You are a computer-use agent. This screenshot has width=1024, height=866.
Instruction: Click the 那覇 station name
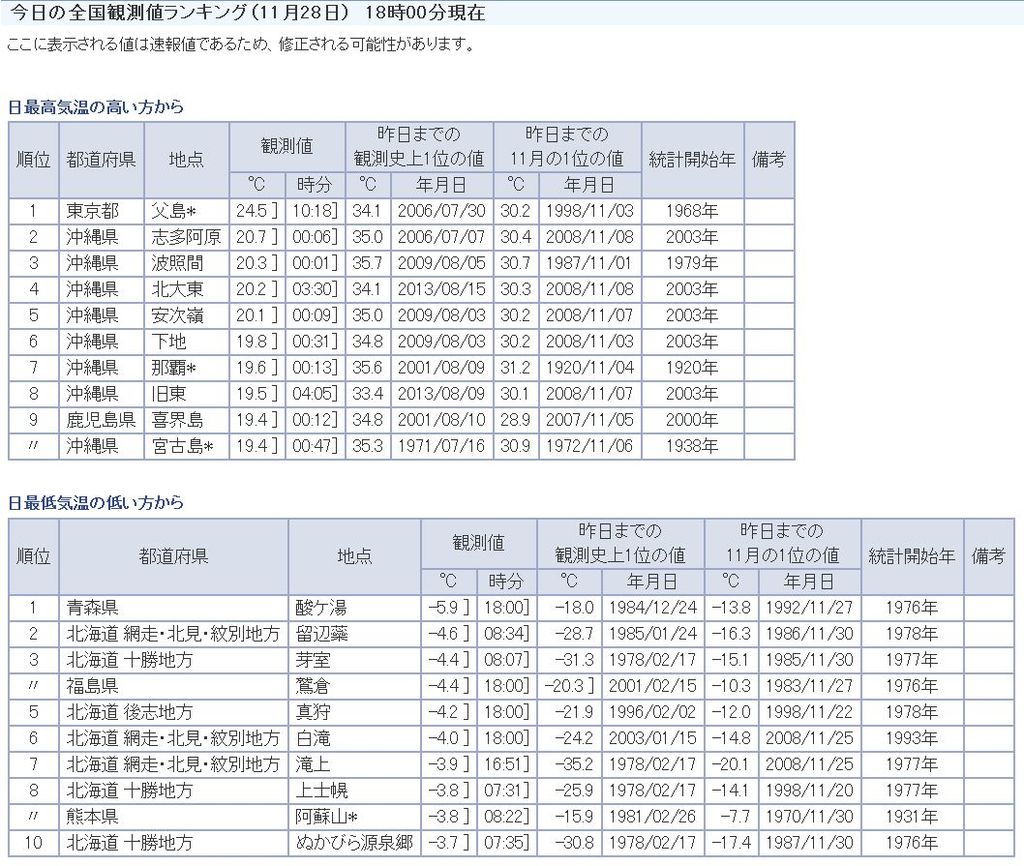pyautogui.click(x=174, y=367)
